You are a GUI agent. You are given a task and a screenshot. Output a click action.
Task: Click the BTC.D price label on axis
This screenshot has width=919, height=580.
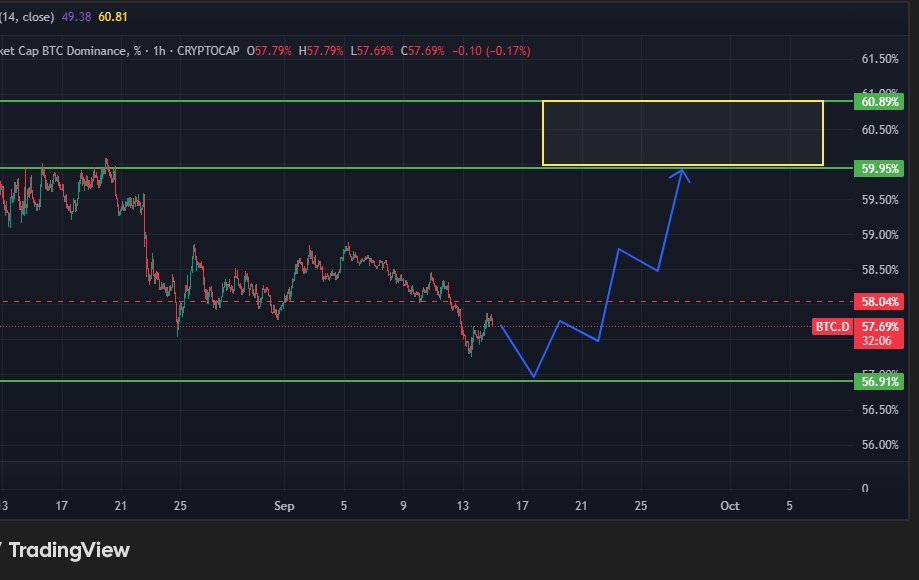tap(831, 326)
